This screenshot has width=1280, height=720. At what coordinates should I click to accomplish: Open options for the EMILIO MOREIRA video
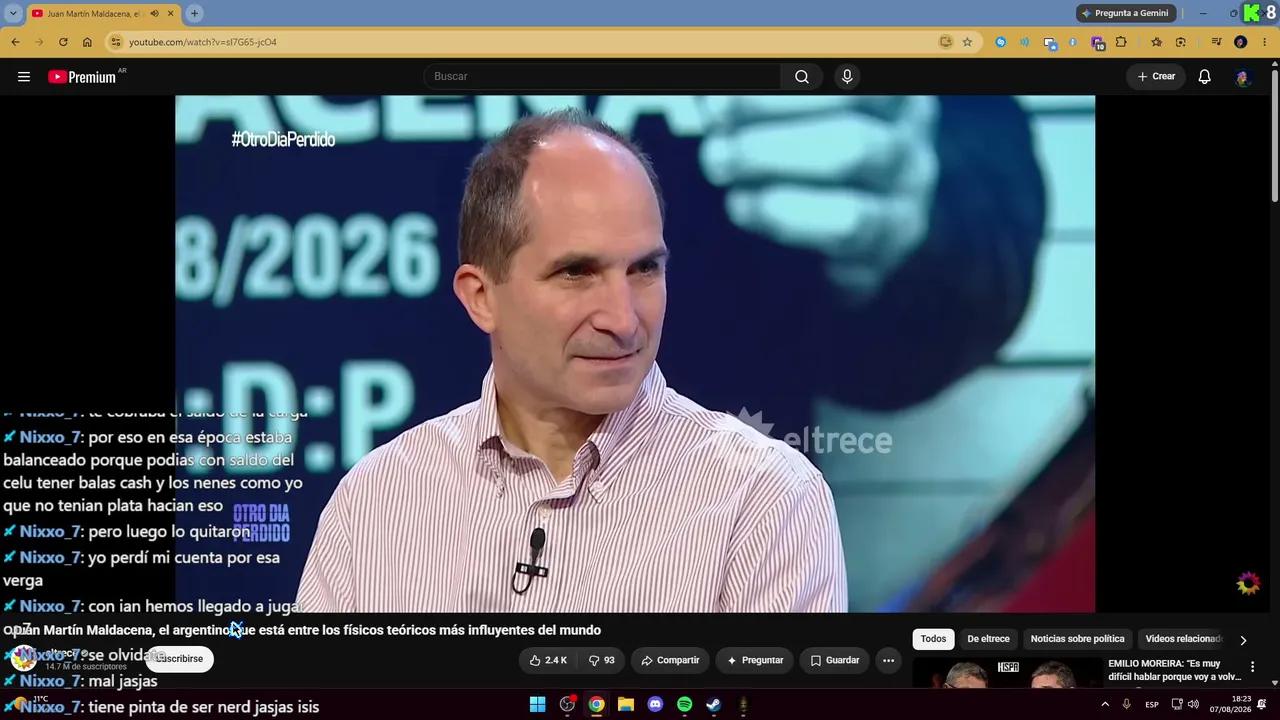(1252, 667)
